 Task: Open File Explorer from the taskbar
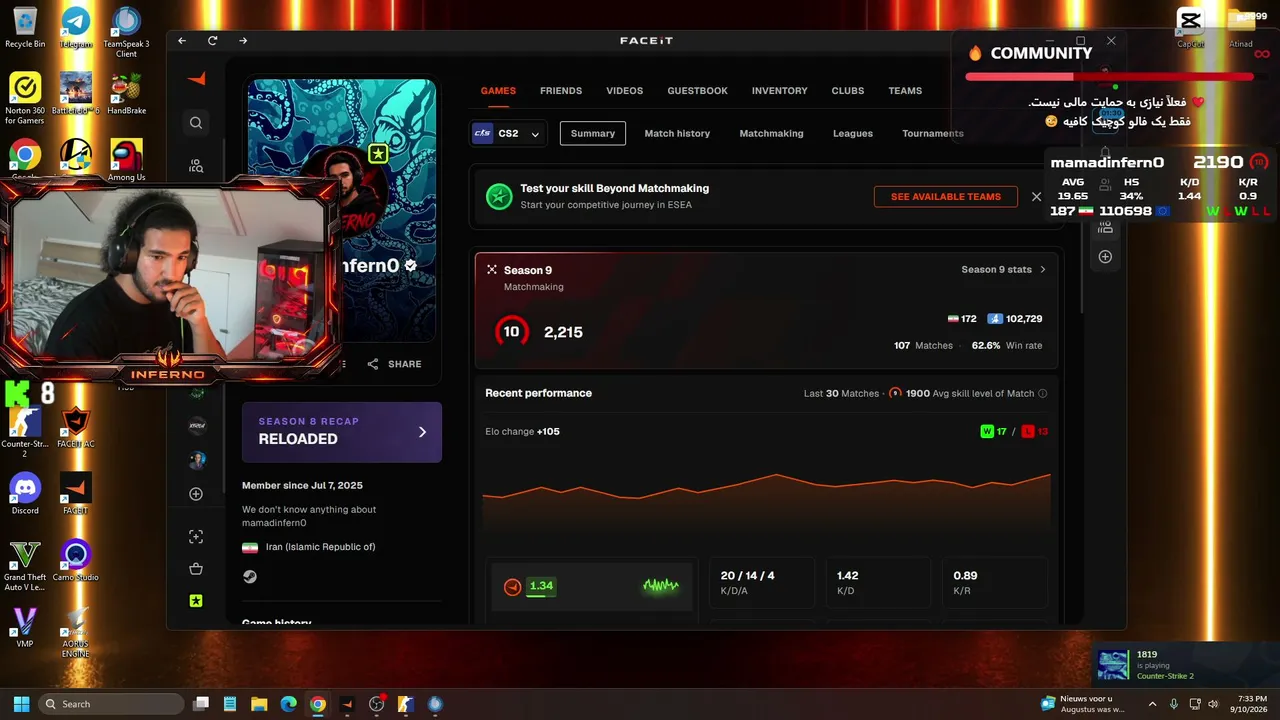[259, 704]
